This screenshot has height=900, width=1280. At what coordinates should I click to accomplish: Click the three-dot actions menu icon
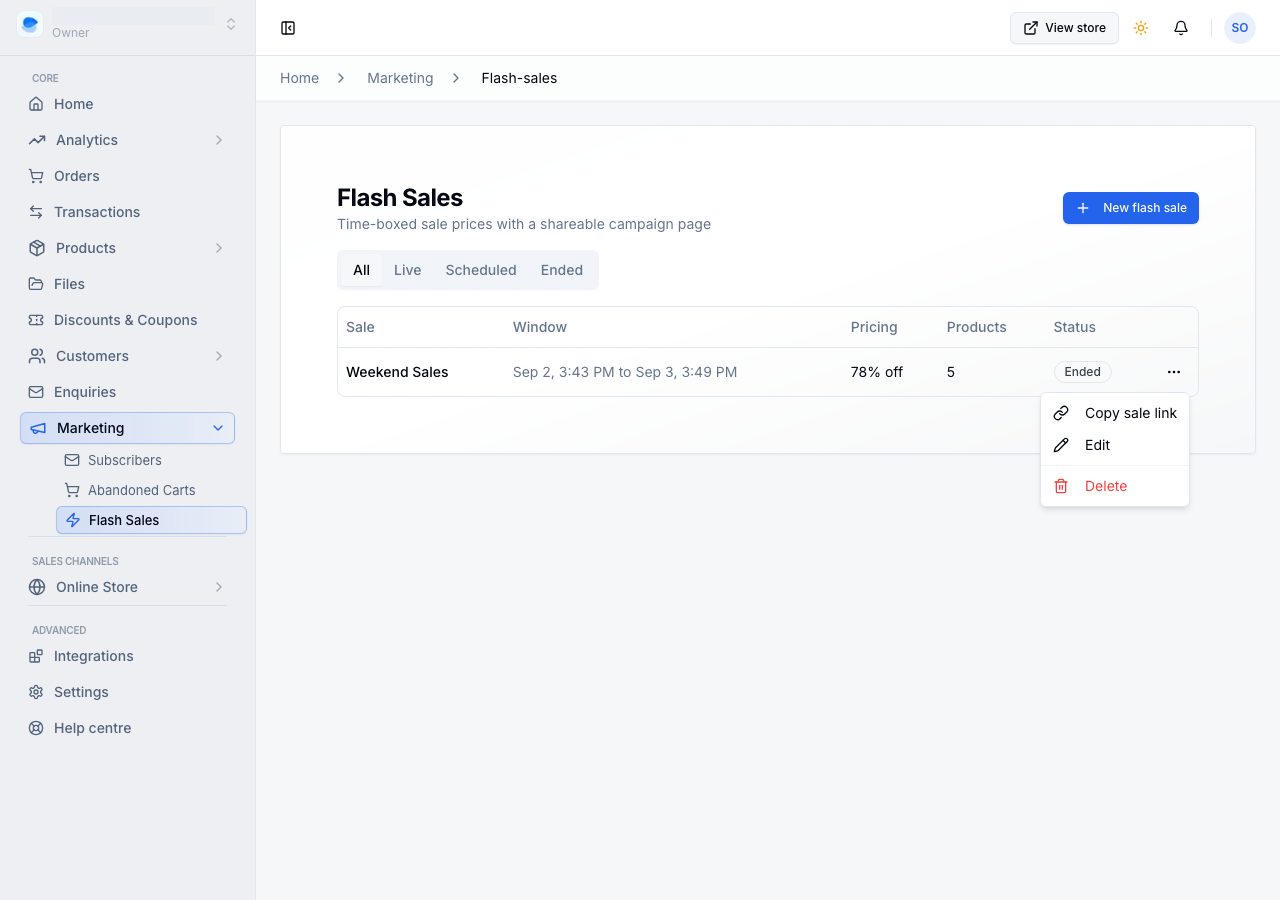pos(1174,372)
